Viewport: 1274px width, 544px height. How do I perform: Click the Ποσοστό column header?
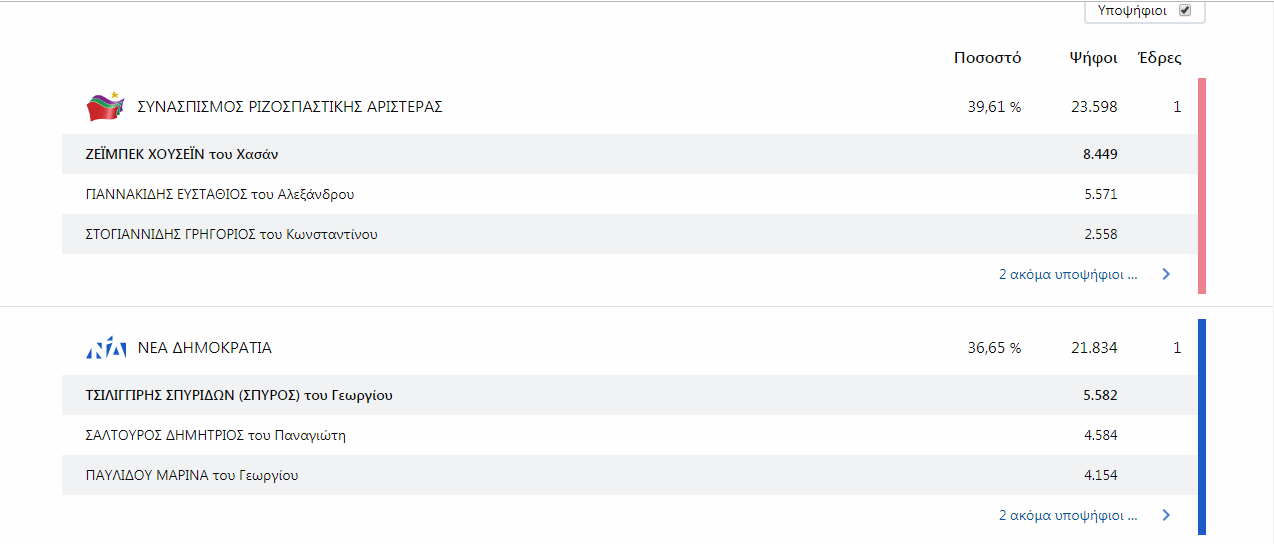pos(987,58)
